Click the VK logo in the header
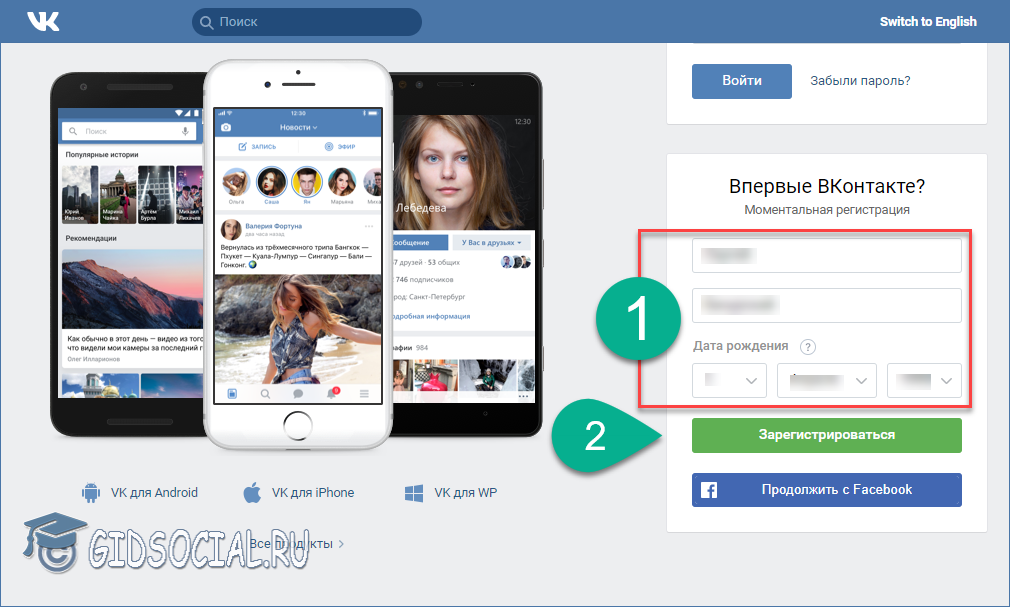Screen dimensions: 1010x607 [x=43, y=21]
